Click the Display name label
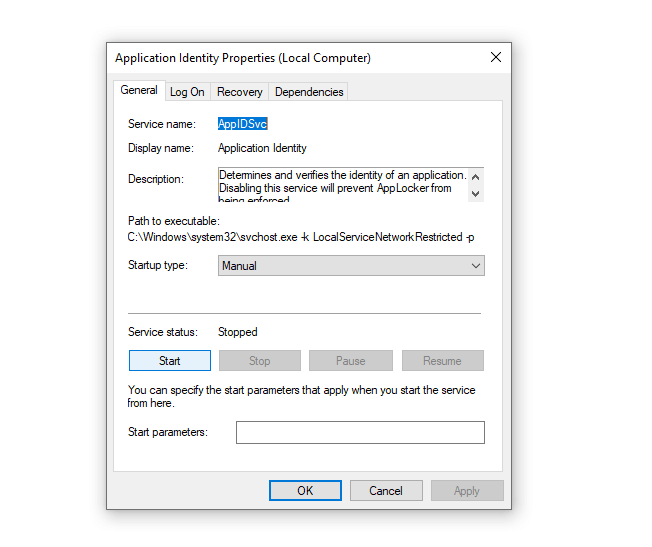Viewport: 652px width, 547px height. click(x=161, y=148)
